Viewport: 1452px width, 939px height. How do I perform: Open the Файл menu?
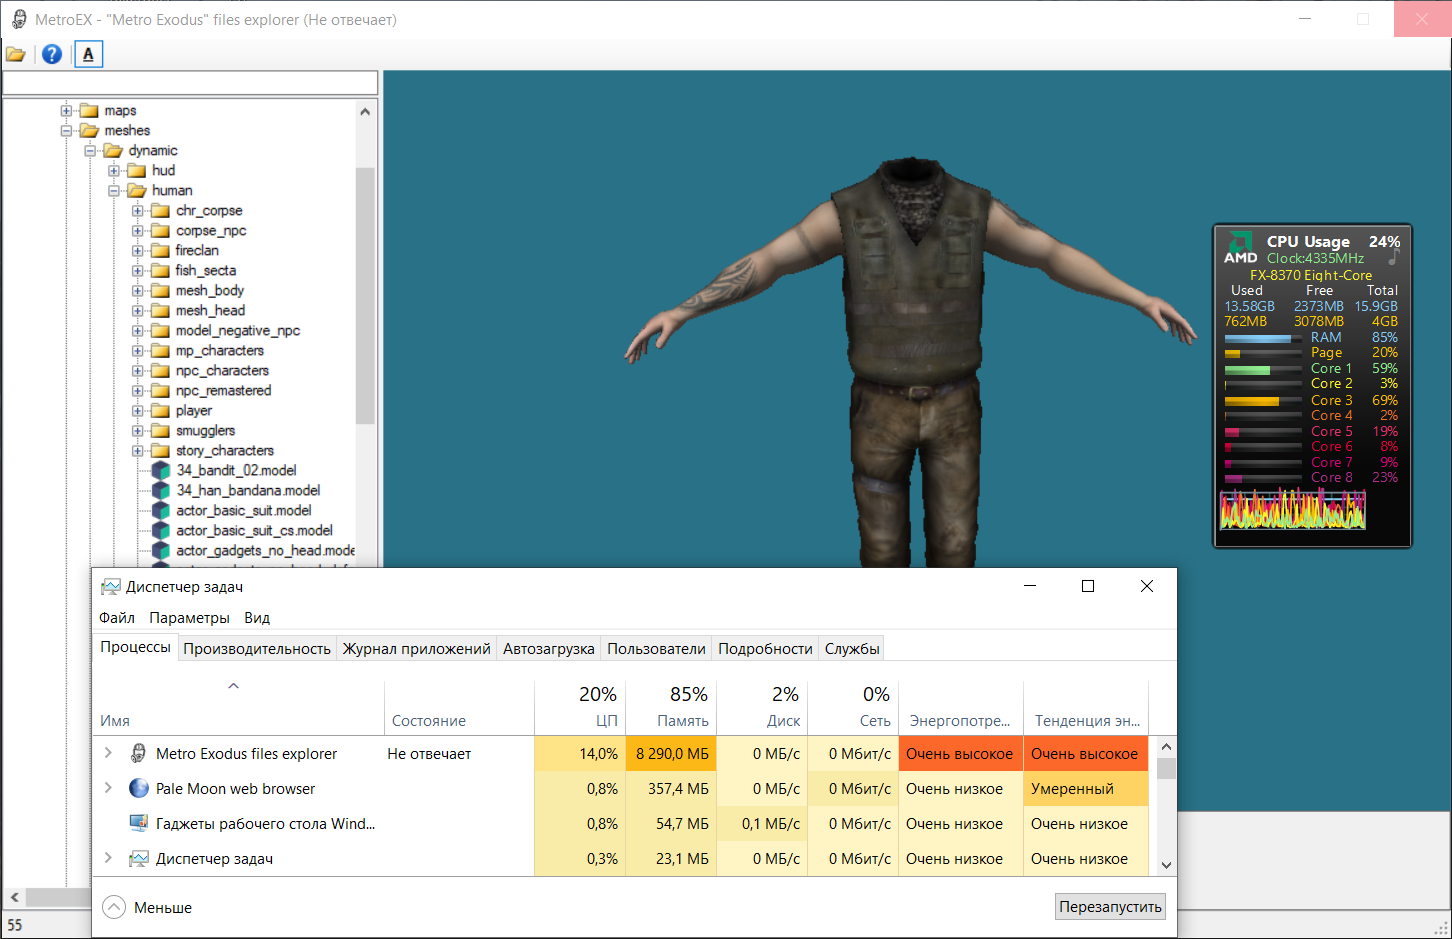(x=117, y=618)
